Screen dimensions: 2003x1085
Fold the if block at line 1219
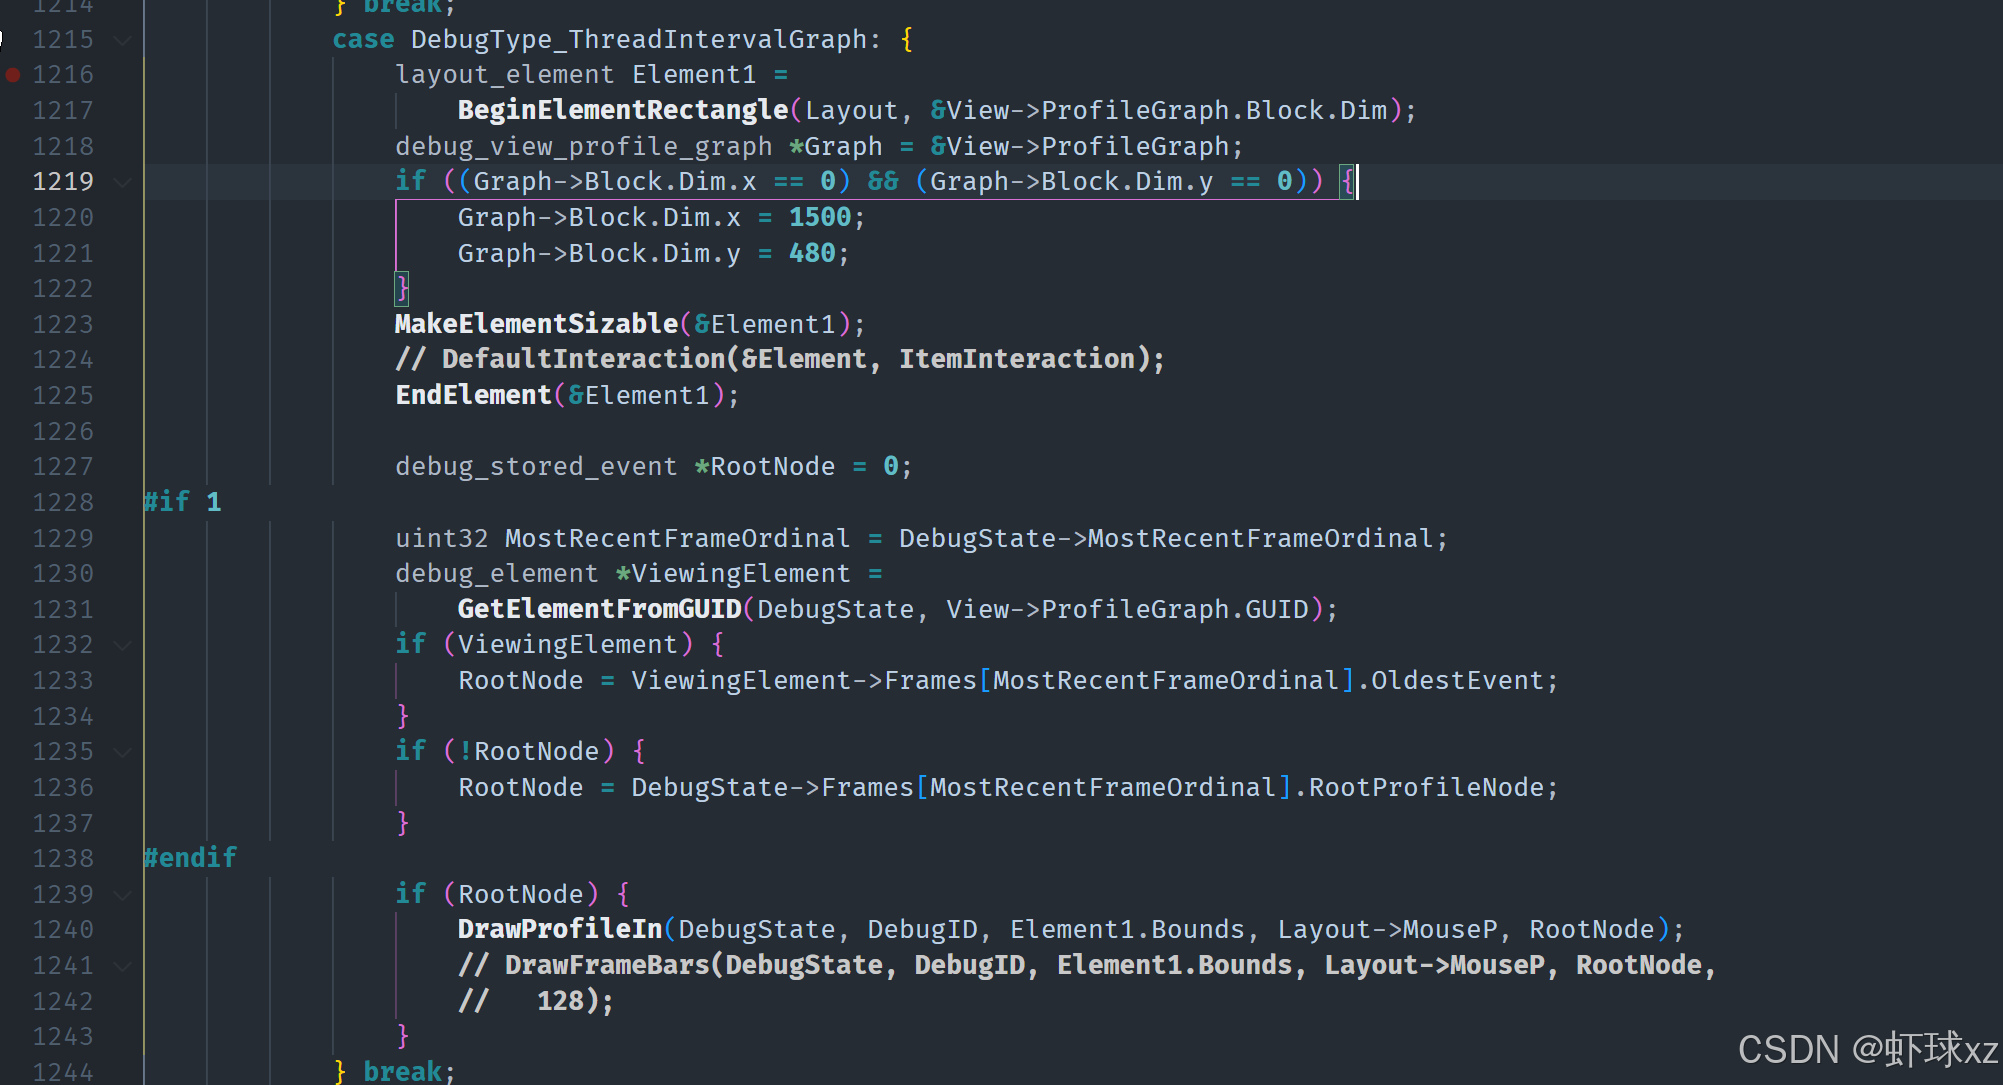(123, 182)
